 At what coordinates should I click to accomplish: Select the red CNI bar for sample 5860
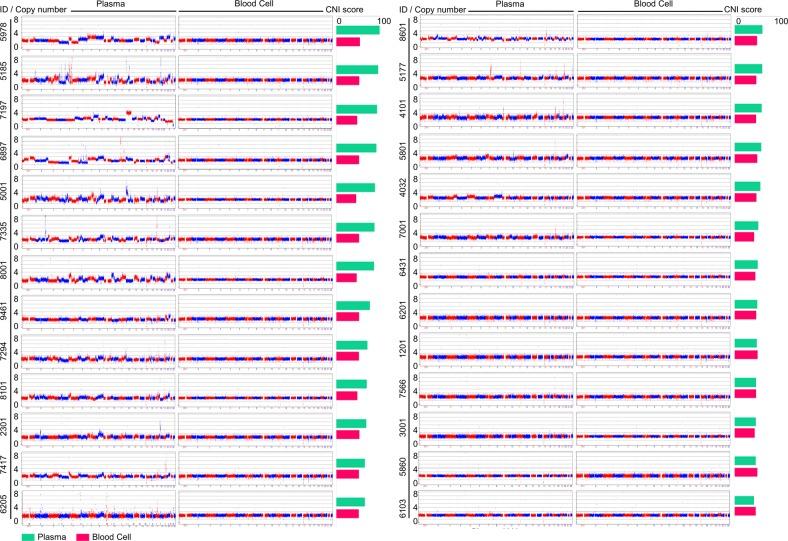tap(746, 472)
